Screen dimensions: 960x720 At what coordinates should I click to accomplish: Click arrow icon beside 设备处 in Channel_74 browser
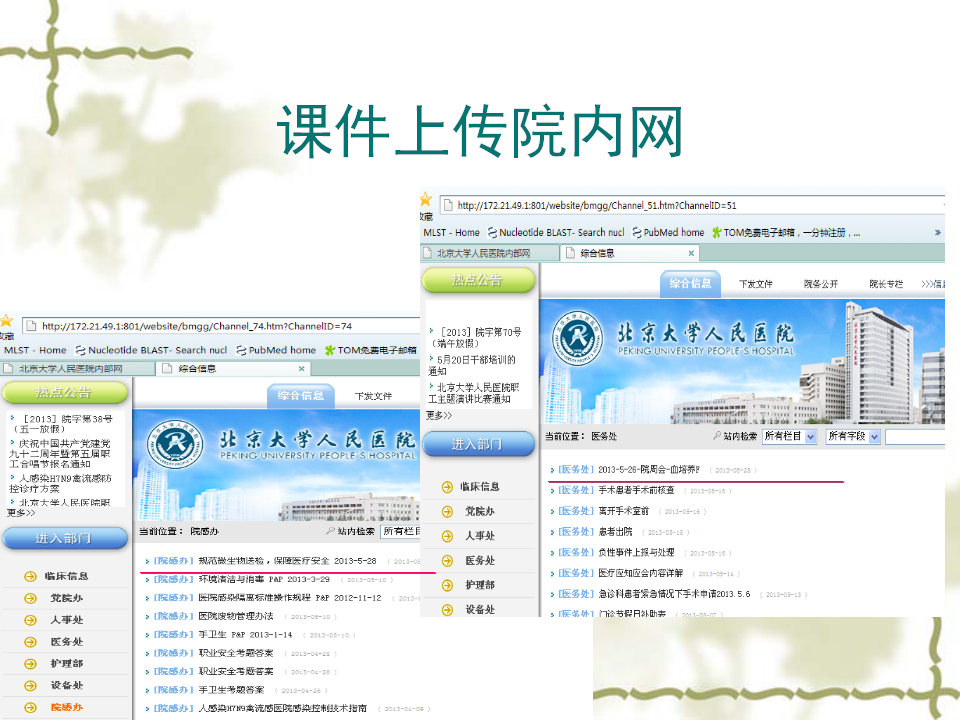coord(30,686)
